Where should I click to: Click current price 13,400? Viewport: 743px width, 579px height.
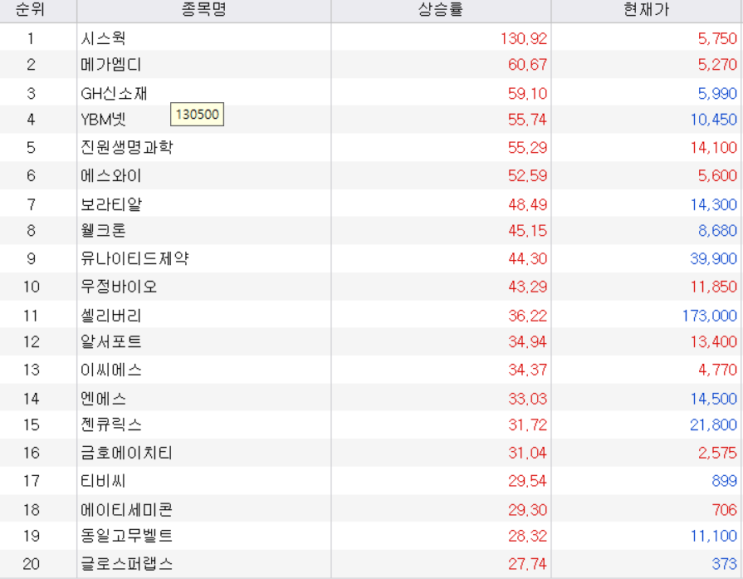(714, 342)
